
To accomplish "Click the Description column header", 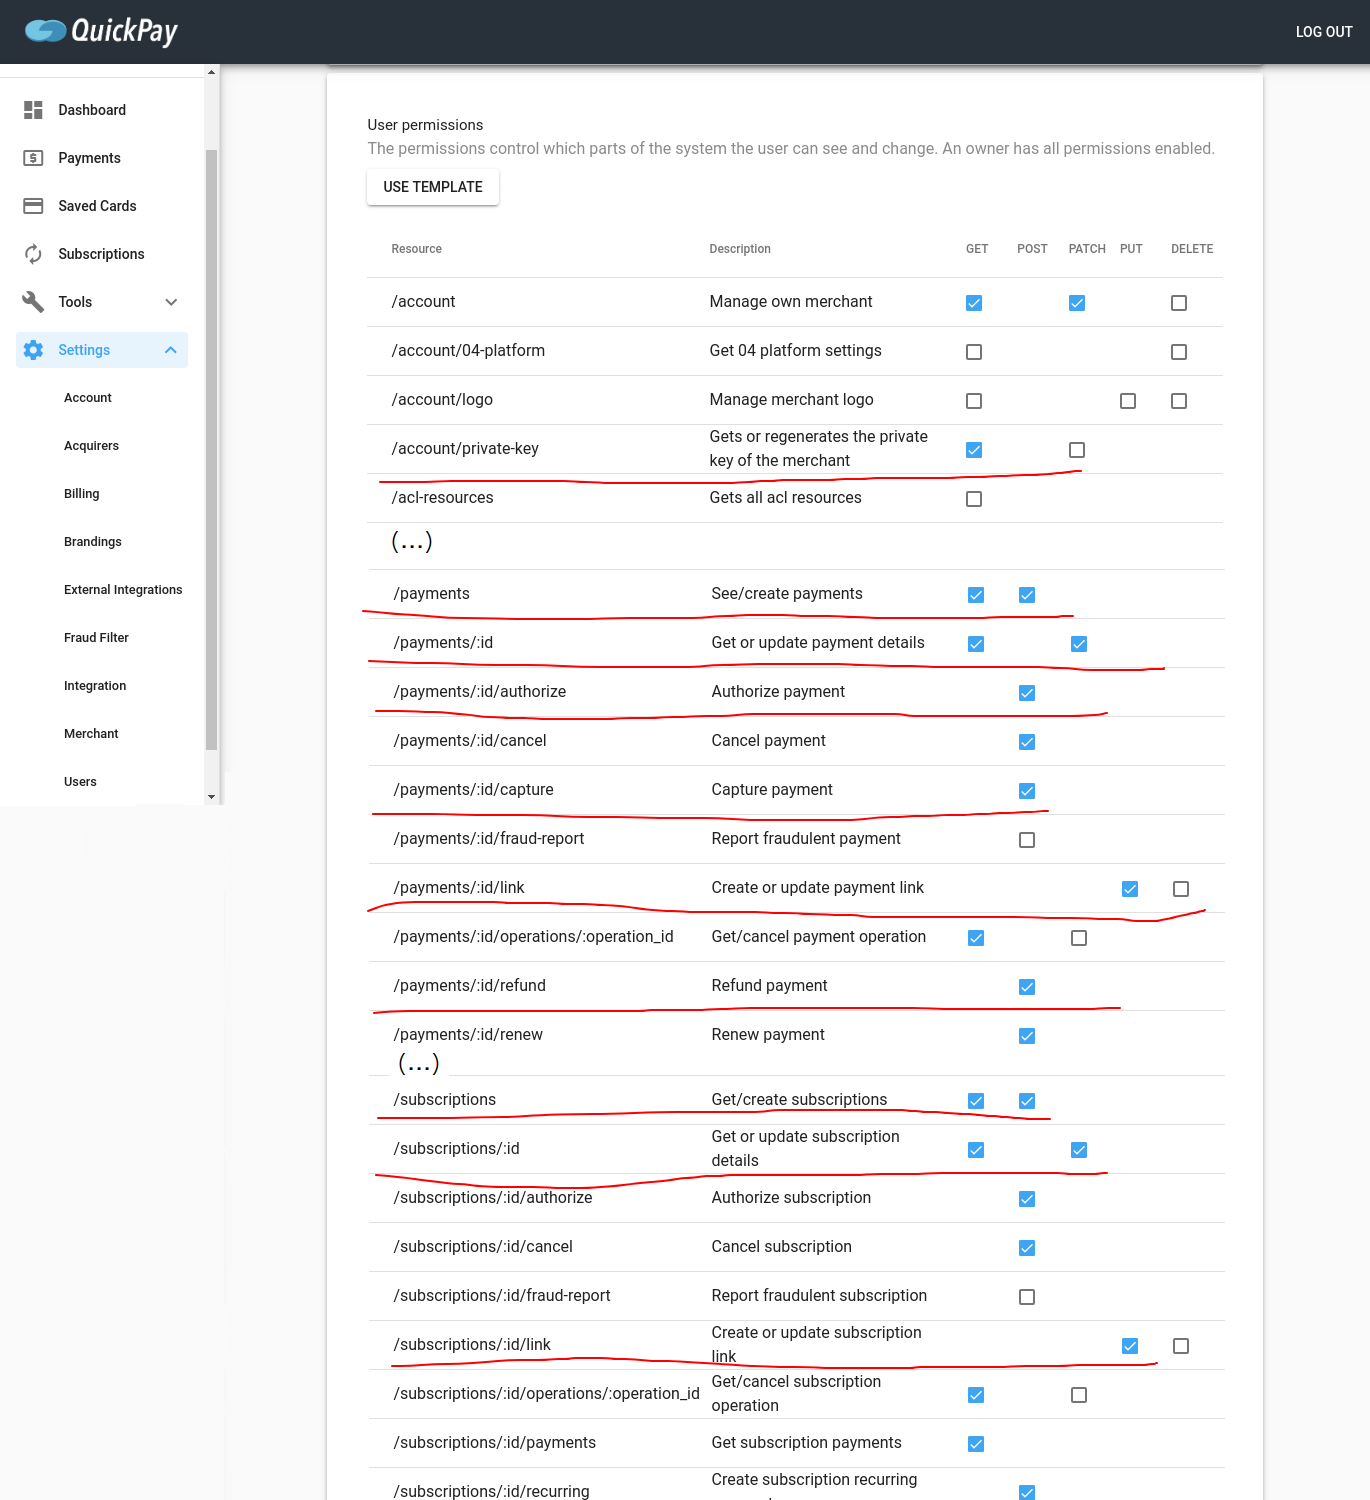I will click(x=740, y=249).
